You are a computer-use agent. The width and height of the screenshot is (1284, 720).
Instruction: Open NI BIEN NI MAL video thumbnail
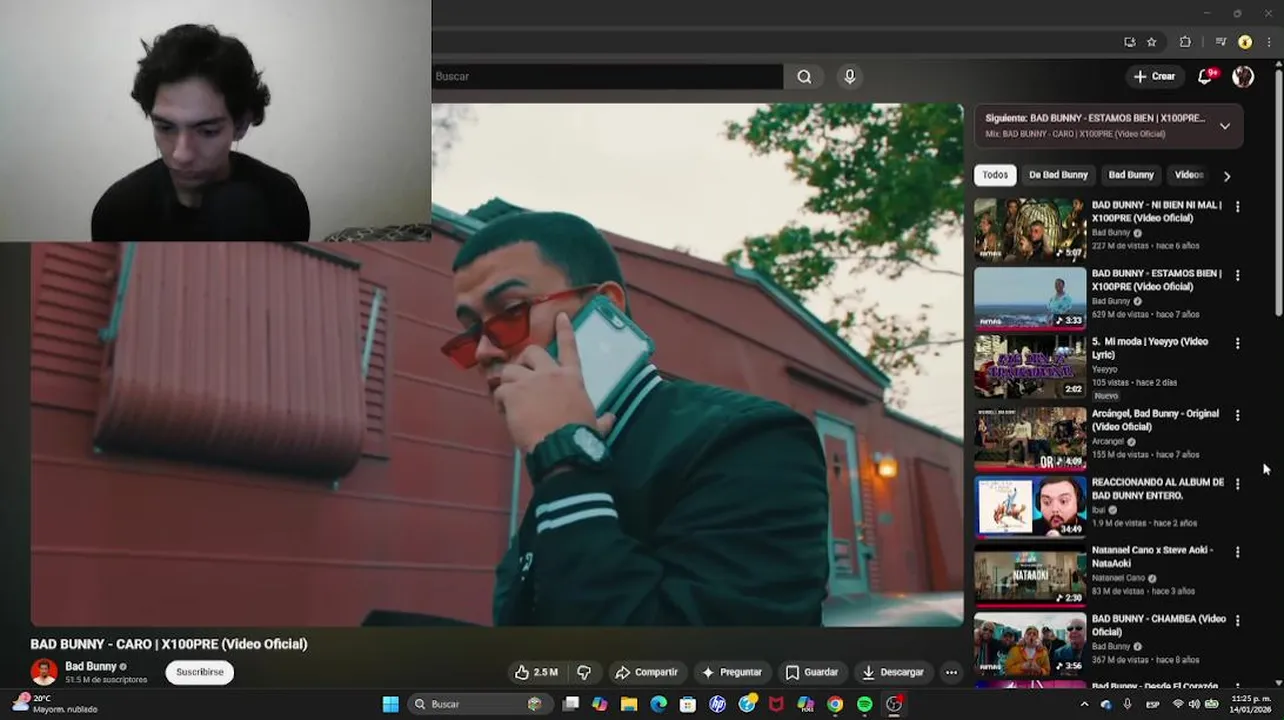(1030, 229)
